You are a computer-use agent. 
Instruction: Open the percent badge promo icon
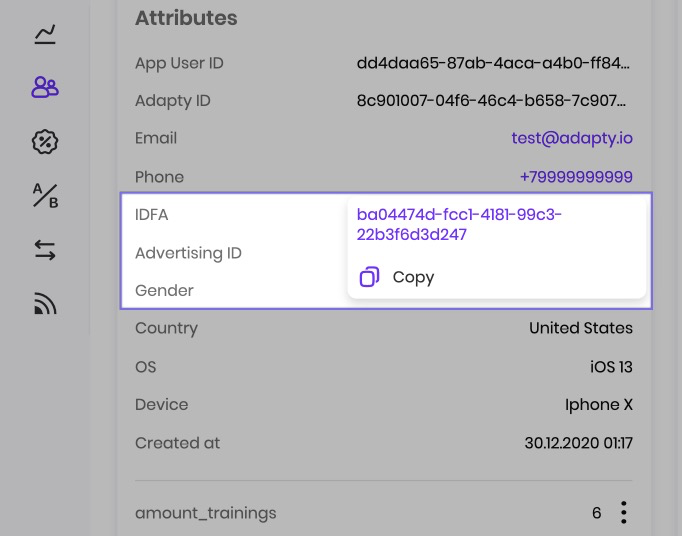point(45,142)
